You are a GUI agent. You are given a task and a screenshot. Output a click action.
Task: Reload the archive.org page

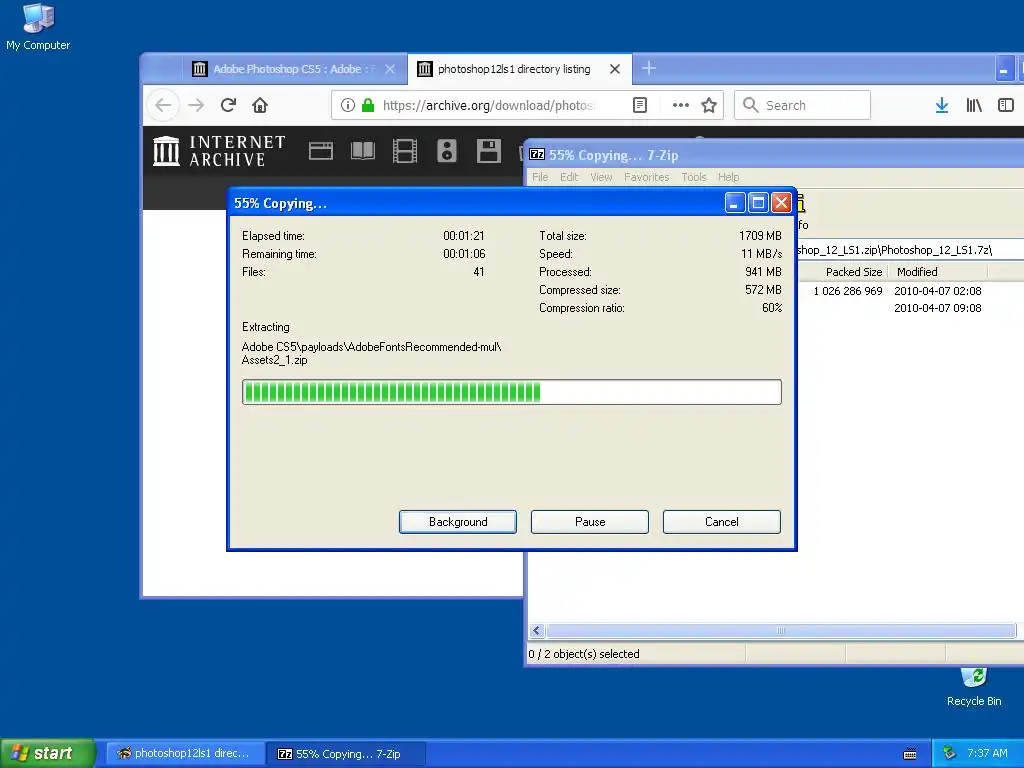pyautogui.click(x=228, y=105)
